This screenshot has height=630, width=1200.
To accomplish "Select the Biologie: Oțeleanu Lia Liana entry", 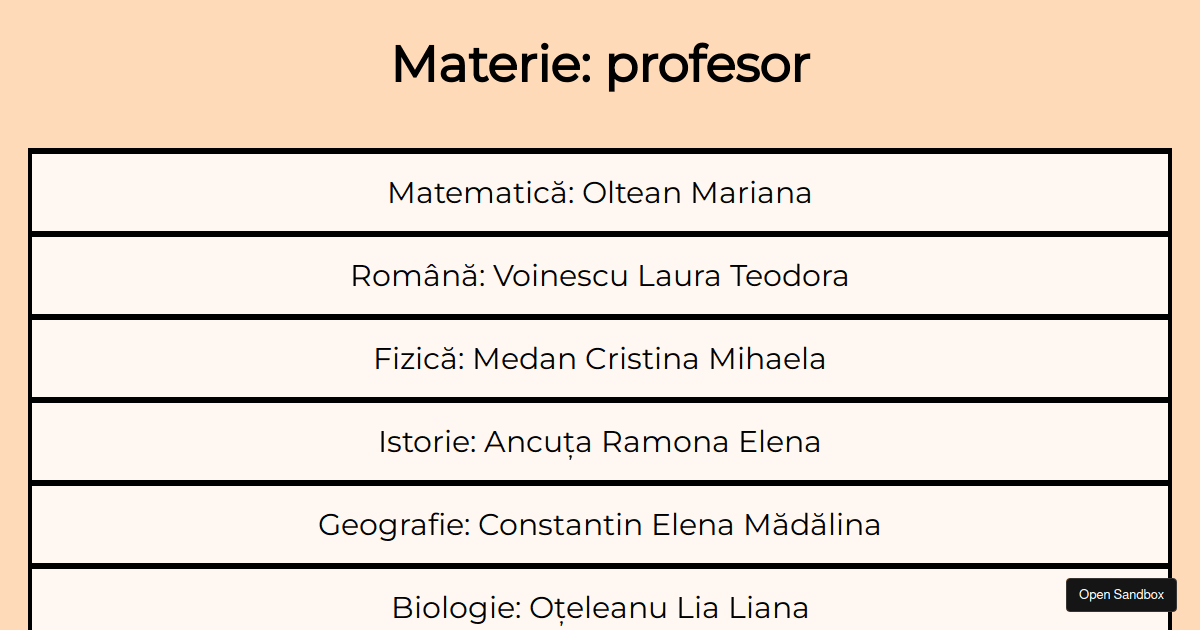I will [x=600, y=606].
